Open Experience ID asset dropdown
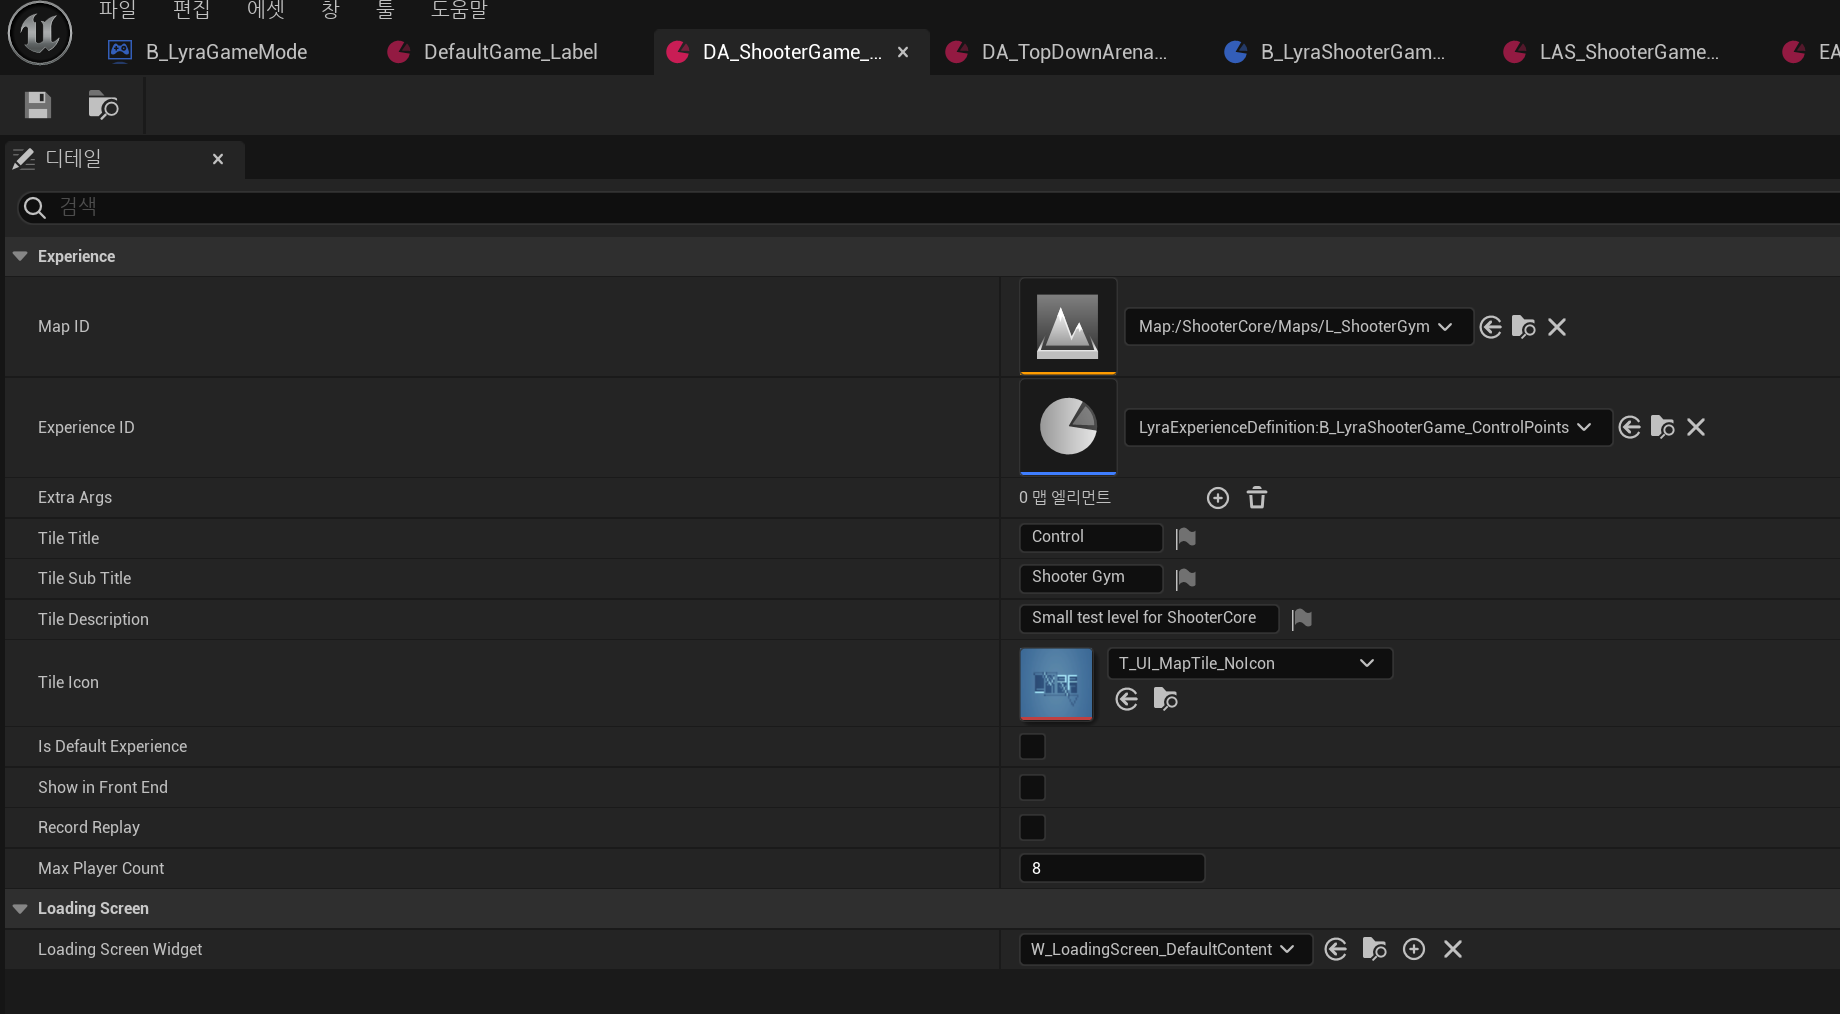This screenshot has width=1840, height=1014. point(1368,427)
